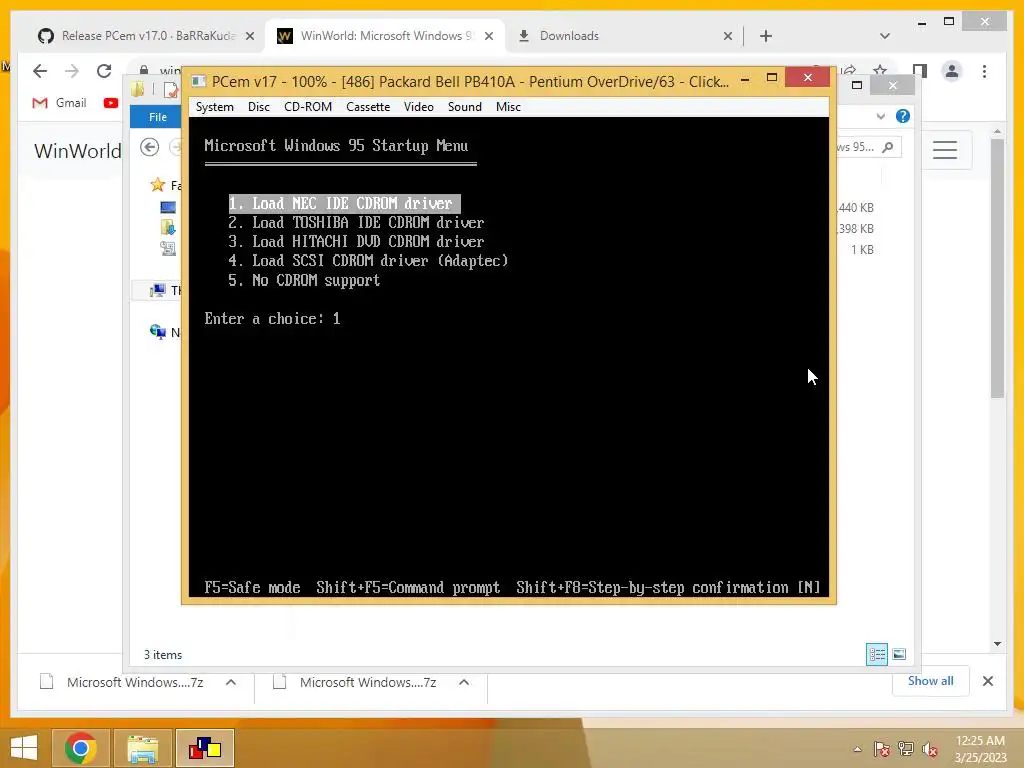Minimize the PCem window
The image size is (1024, 768).
tap(745, 79)
